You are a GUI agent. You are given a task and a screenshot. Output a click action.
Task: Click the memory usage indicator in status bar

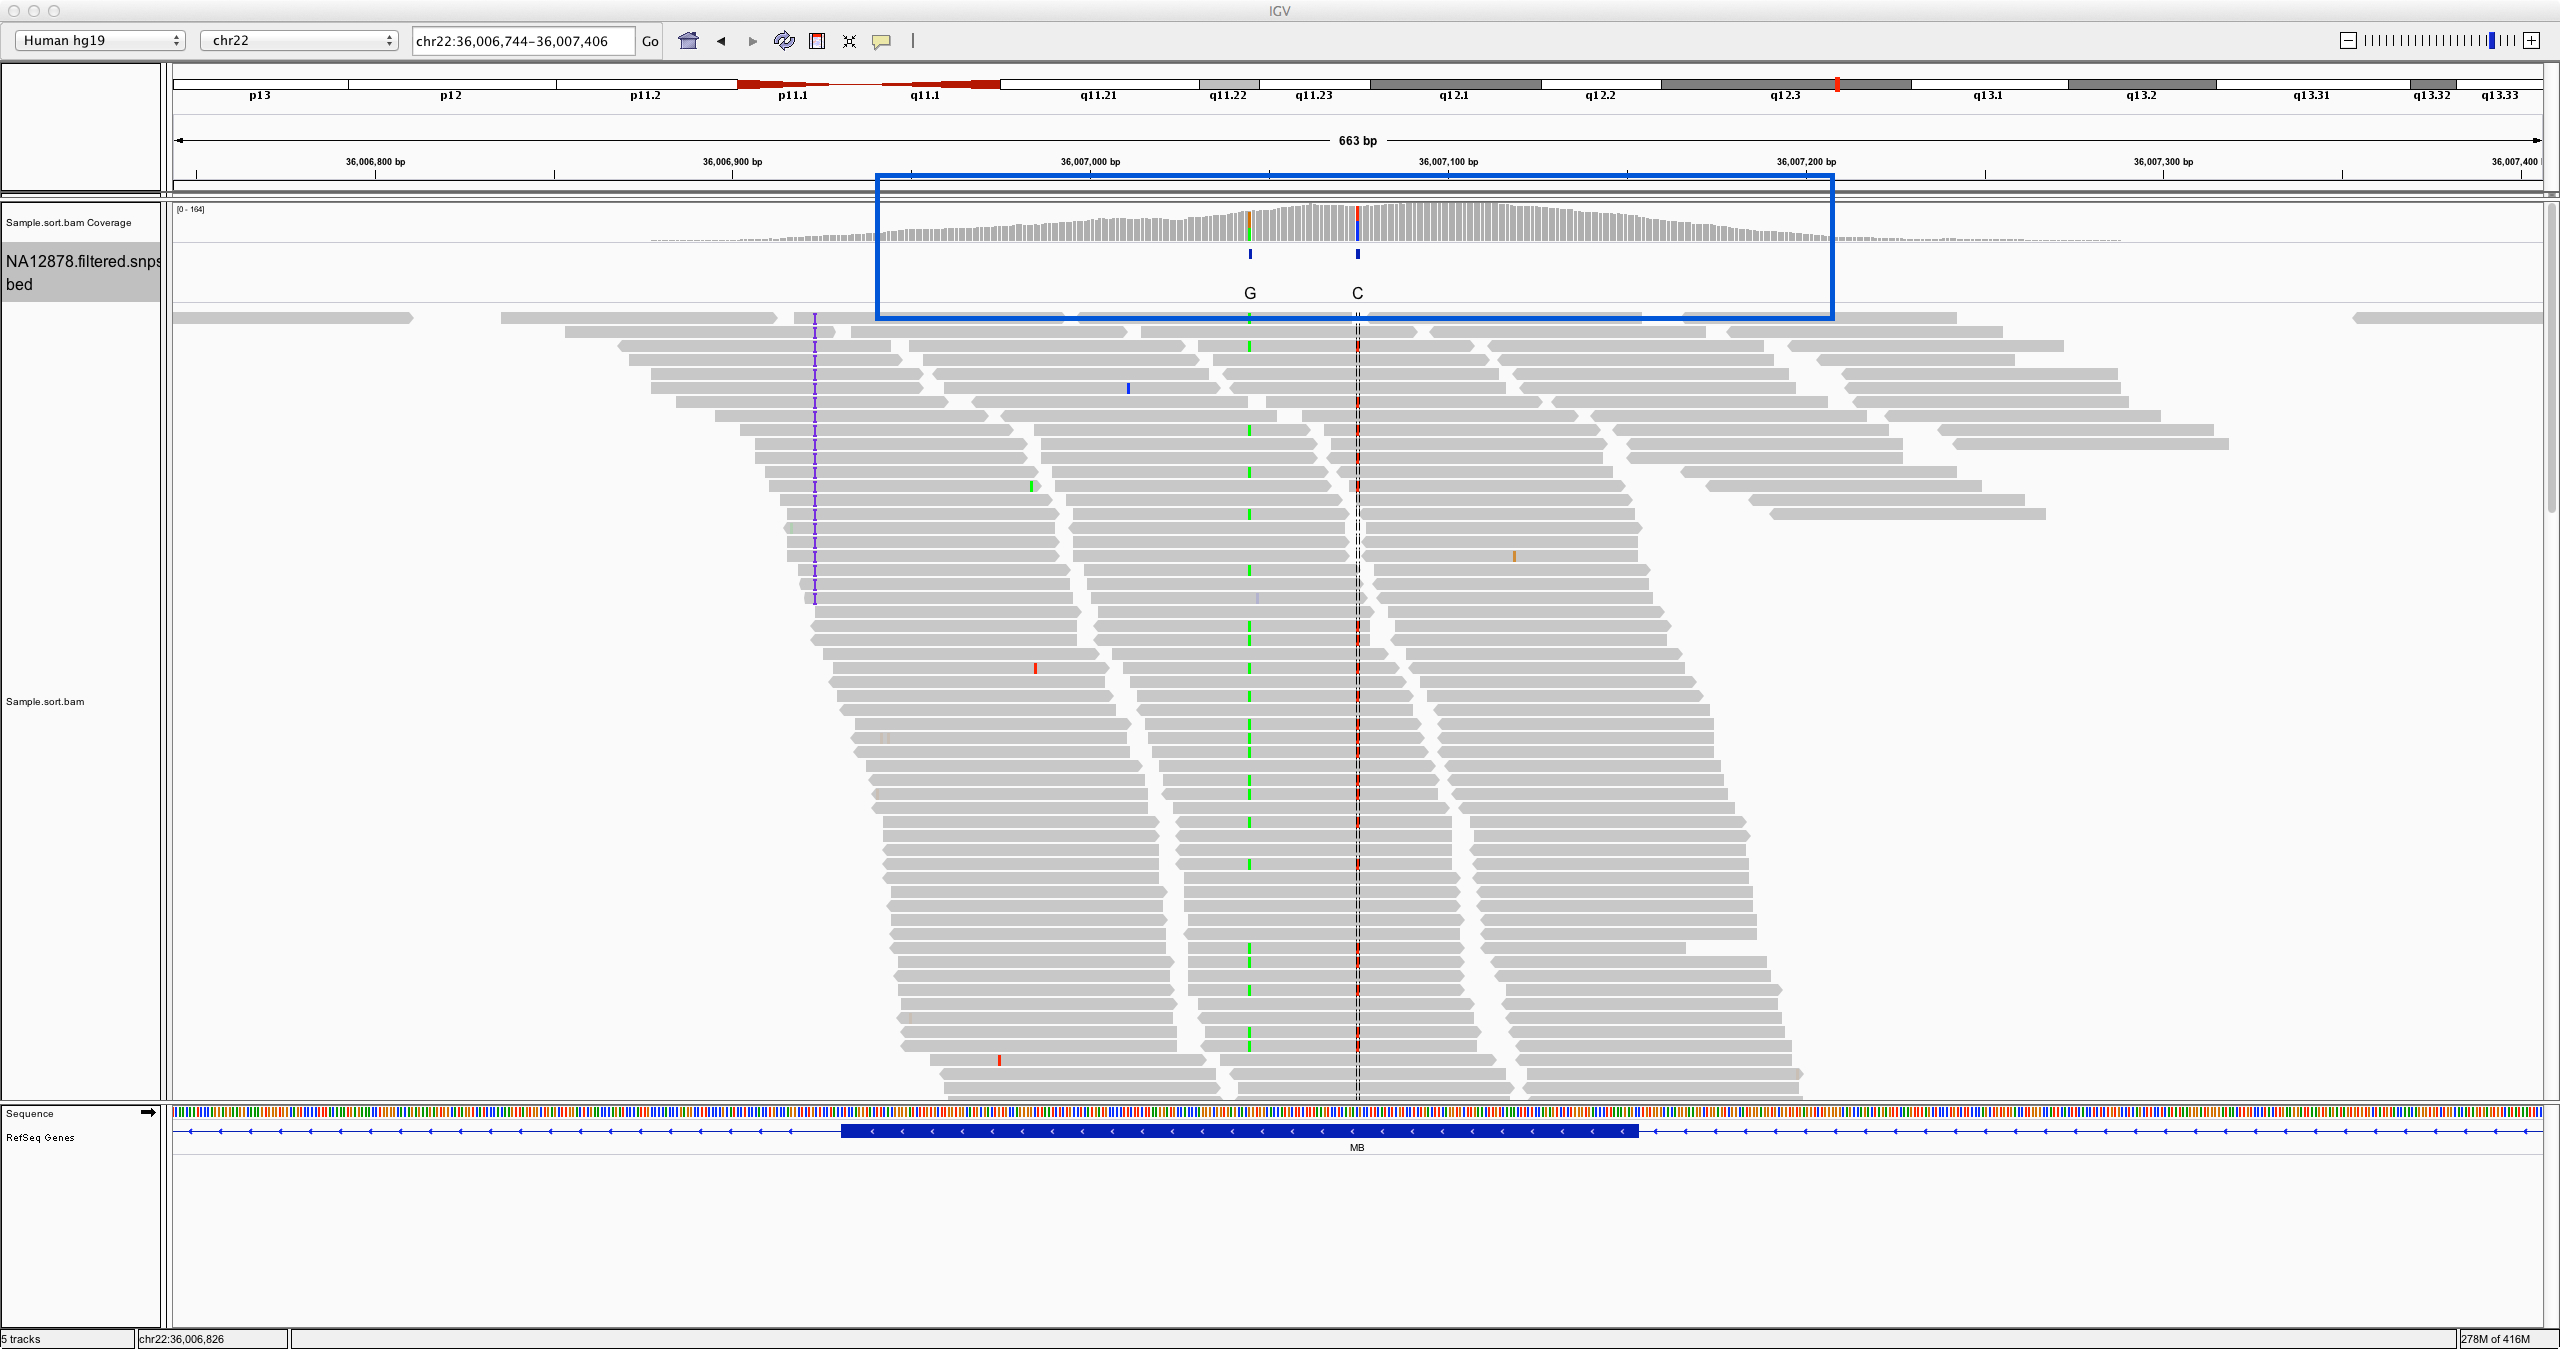tap(2496, 1339)
